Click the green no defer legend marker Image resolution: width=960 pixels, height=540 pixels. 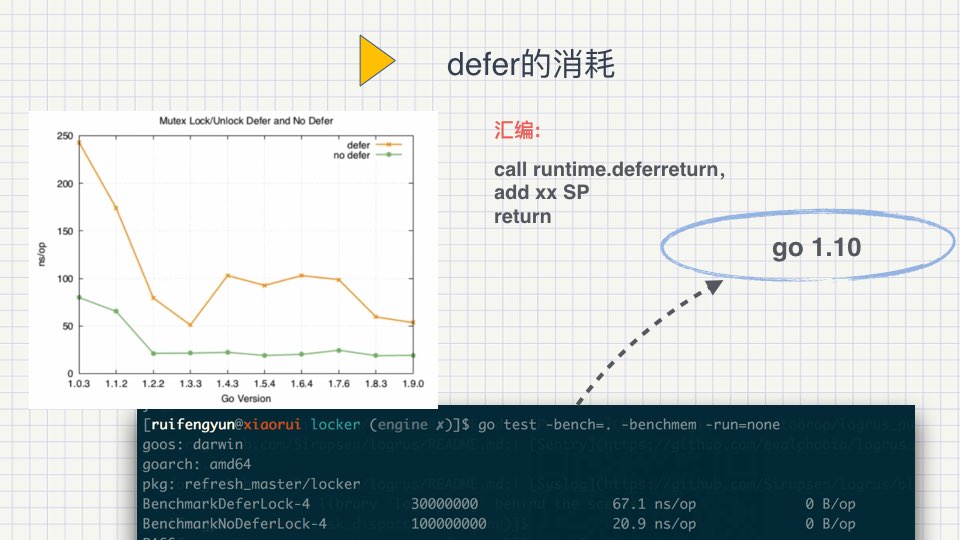(387, 155)
